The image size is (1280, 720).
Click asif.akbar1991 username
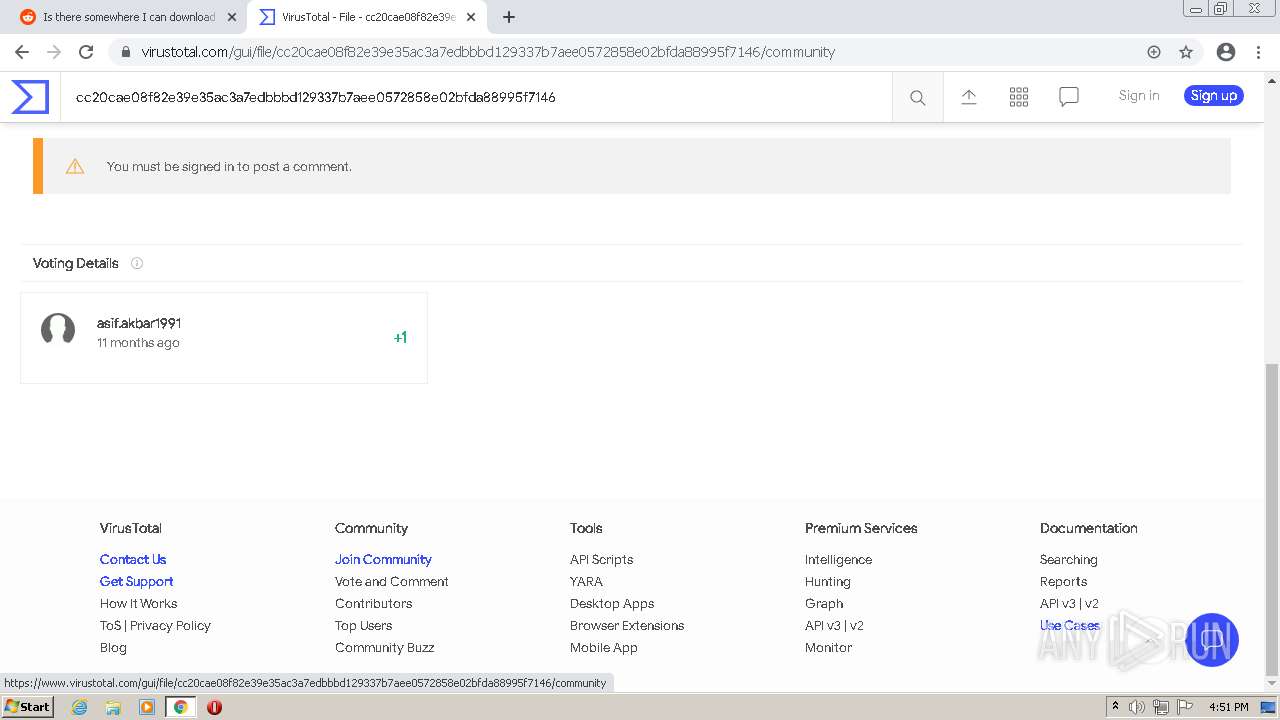pyautogui.click(x=139, y=323)
